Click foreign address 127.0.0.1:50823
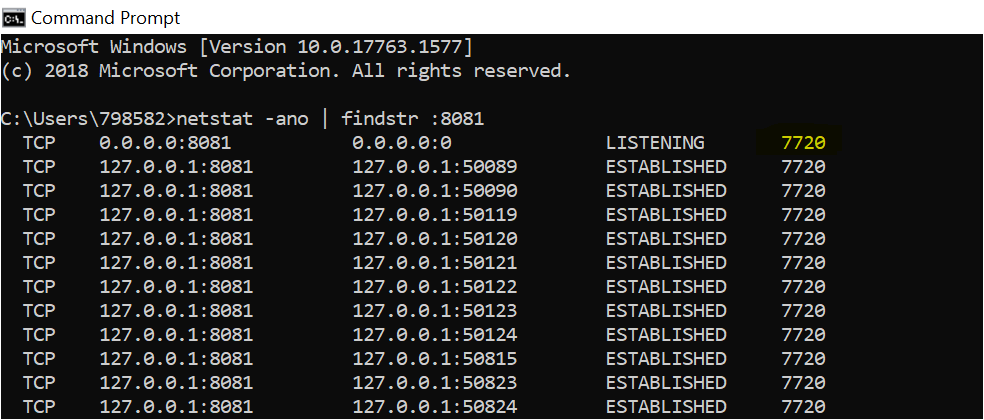The width and height of the screenshot is (984, 420). tap(435, 382)
